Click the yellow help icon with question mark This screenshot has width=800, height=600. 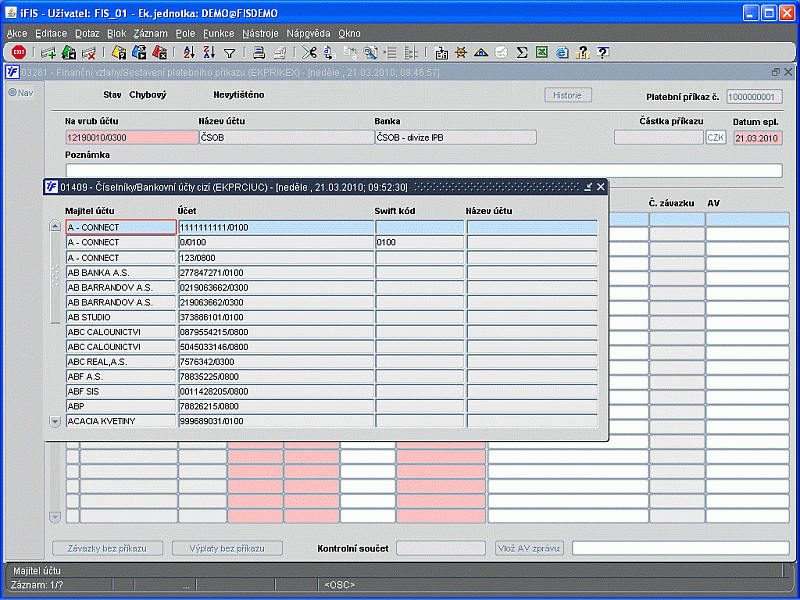pyautogui.click(x=582, y=53)
